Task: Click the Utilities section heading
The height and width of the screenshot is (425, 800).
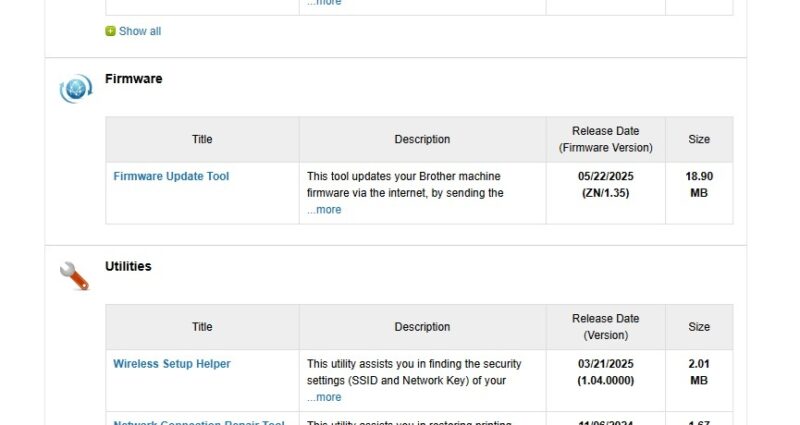Action: point(128,266)
